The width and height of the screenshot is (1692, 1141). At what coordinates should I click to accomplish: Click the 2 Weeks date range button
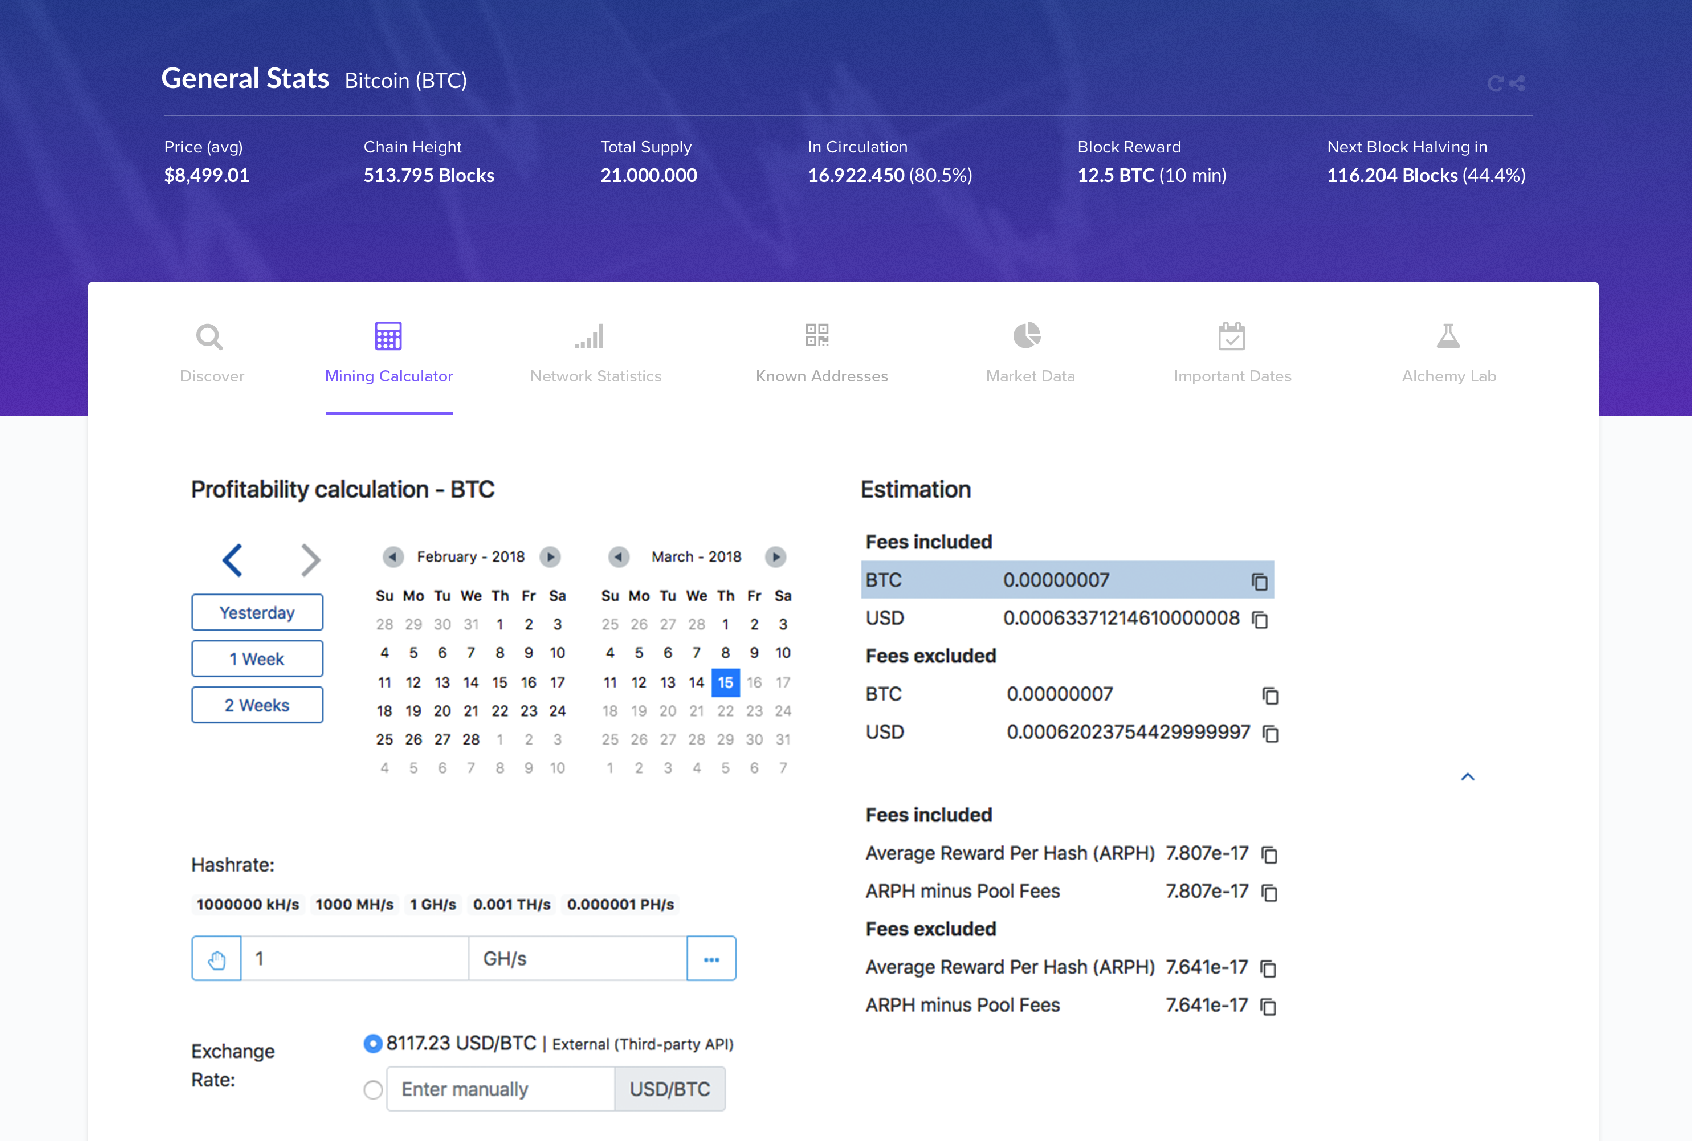[257, 705]
